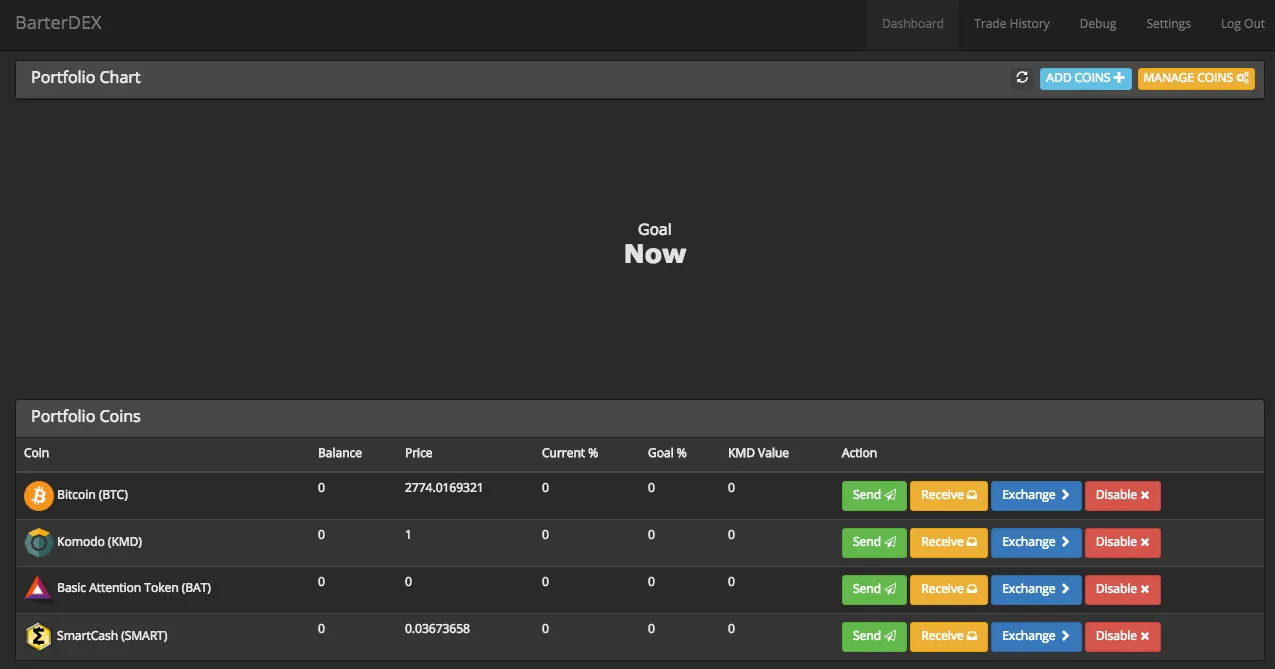The height and width of the screenshot is (669, 1275).
Task: Click the portfolio refresh icon
Action: pyautogui.click(x=1022, y=78)
